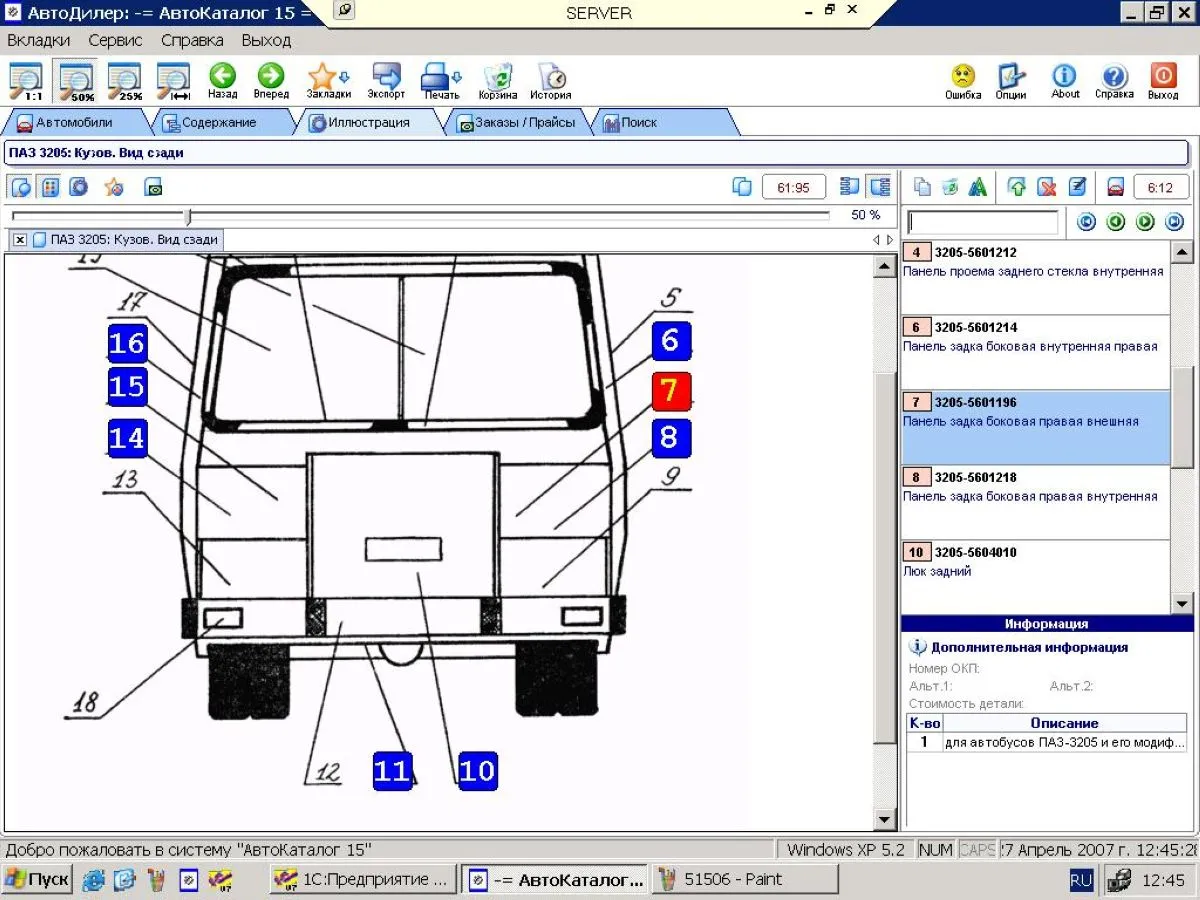Go forward with Вперед arrow
The image size is (1200, 900).
(271, 81)
